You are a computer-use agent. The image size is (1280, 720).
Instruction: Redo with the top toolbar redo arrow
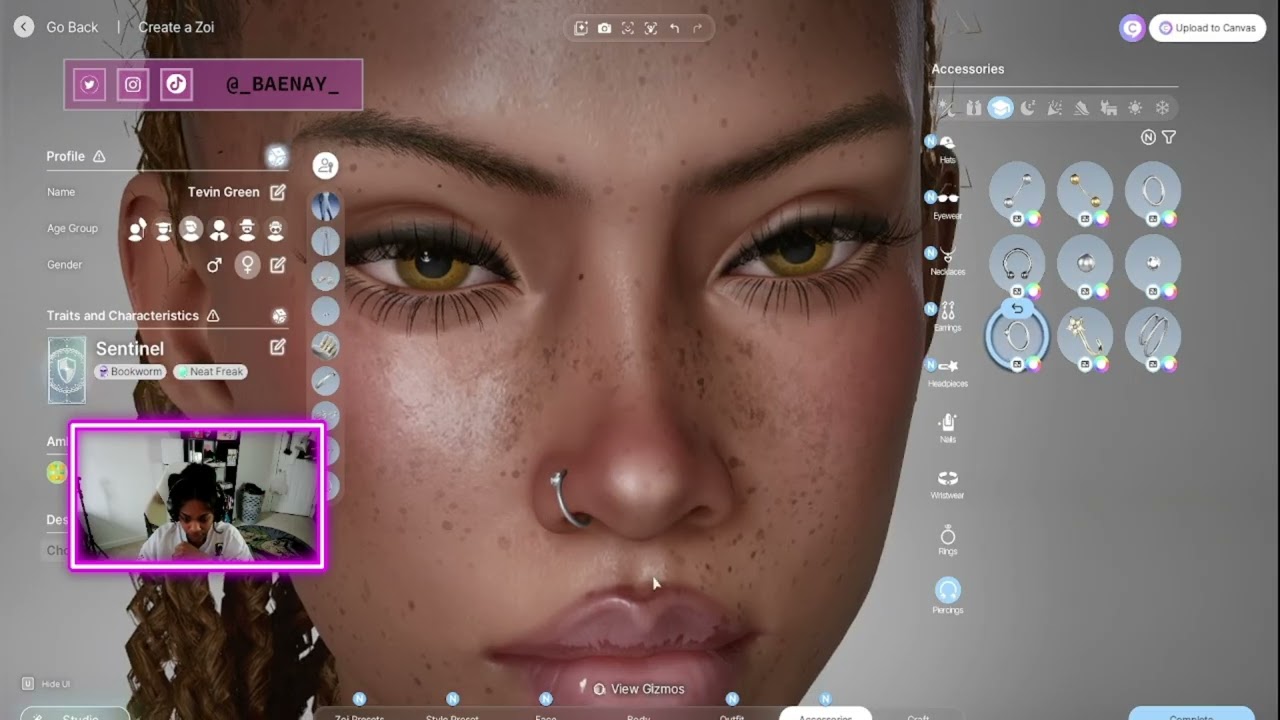pos(698,28)
